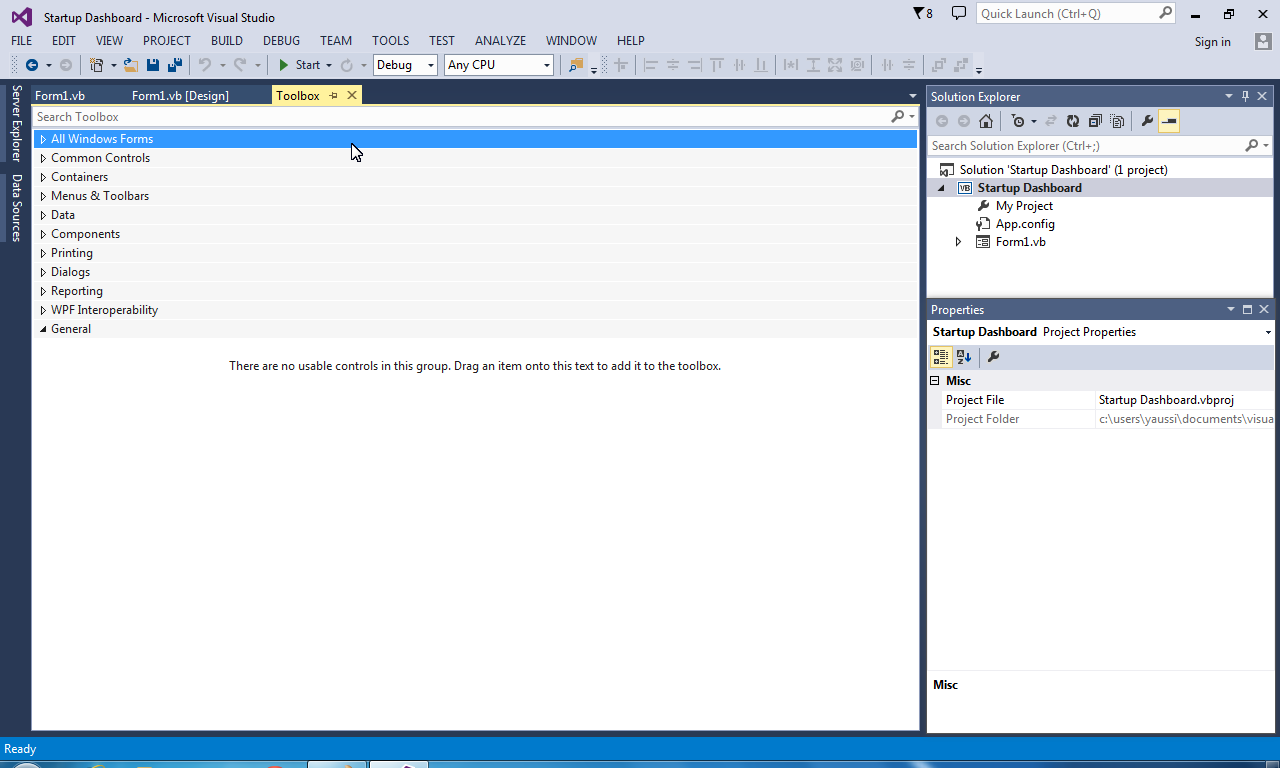1281x768 pixels.
Task: Expand the Data toolbox group
Action: (43, 215)
